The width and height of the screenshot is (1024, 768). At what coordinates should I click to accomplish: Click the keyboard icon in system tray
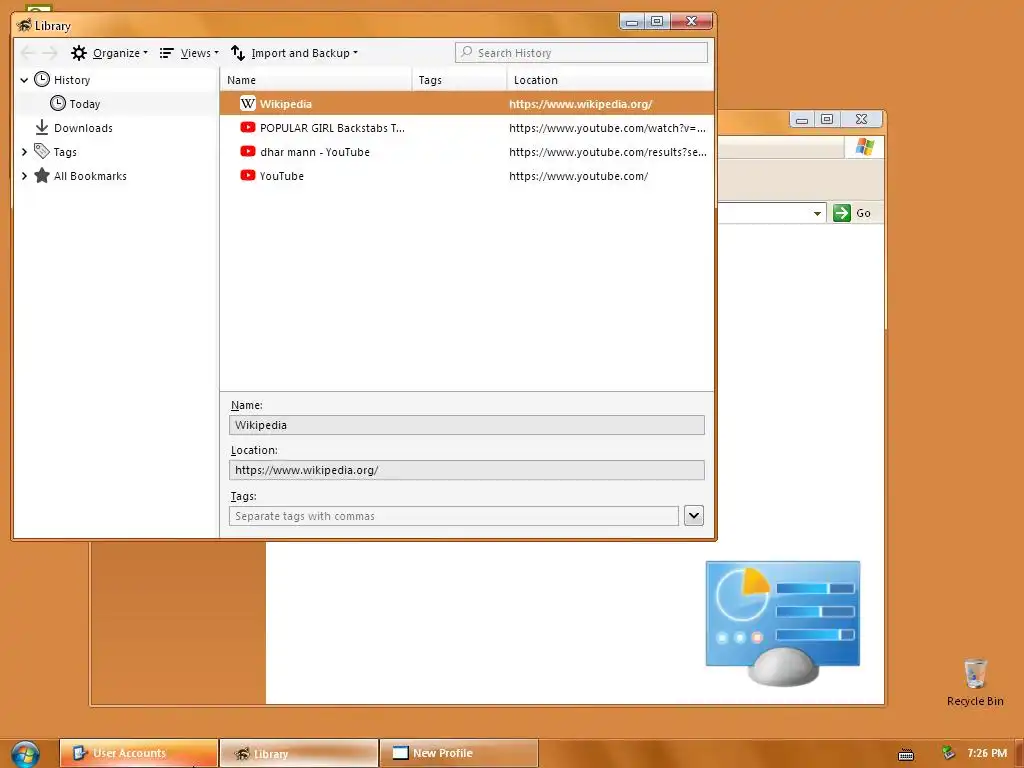(x=906, y=754)
